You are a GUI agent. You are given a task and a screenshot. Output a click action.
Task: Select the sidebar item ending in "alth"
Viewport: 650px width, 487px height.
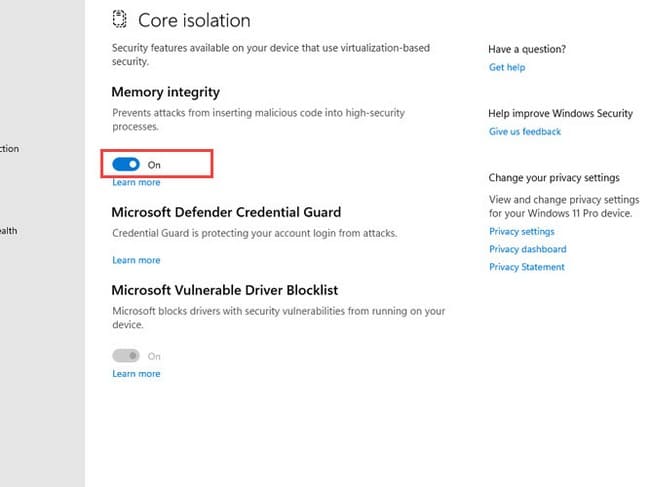pos(8,231)
